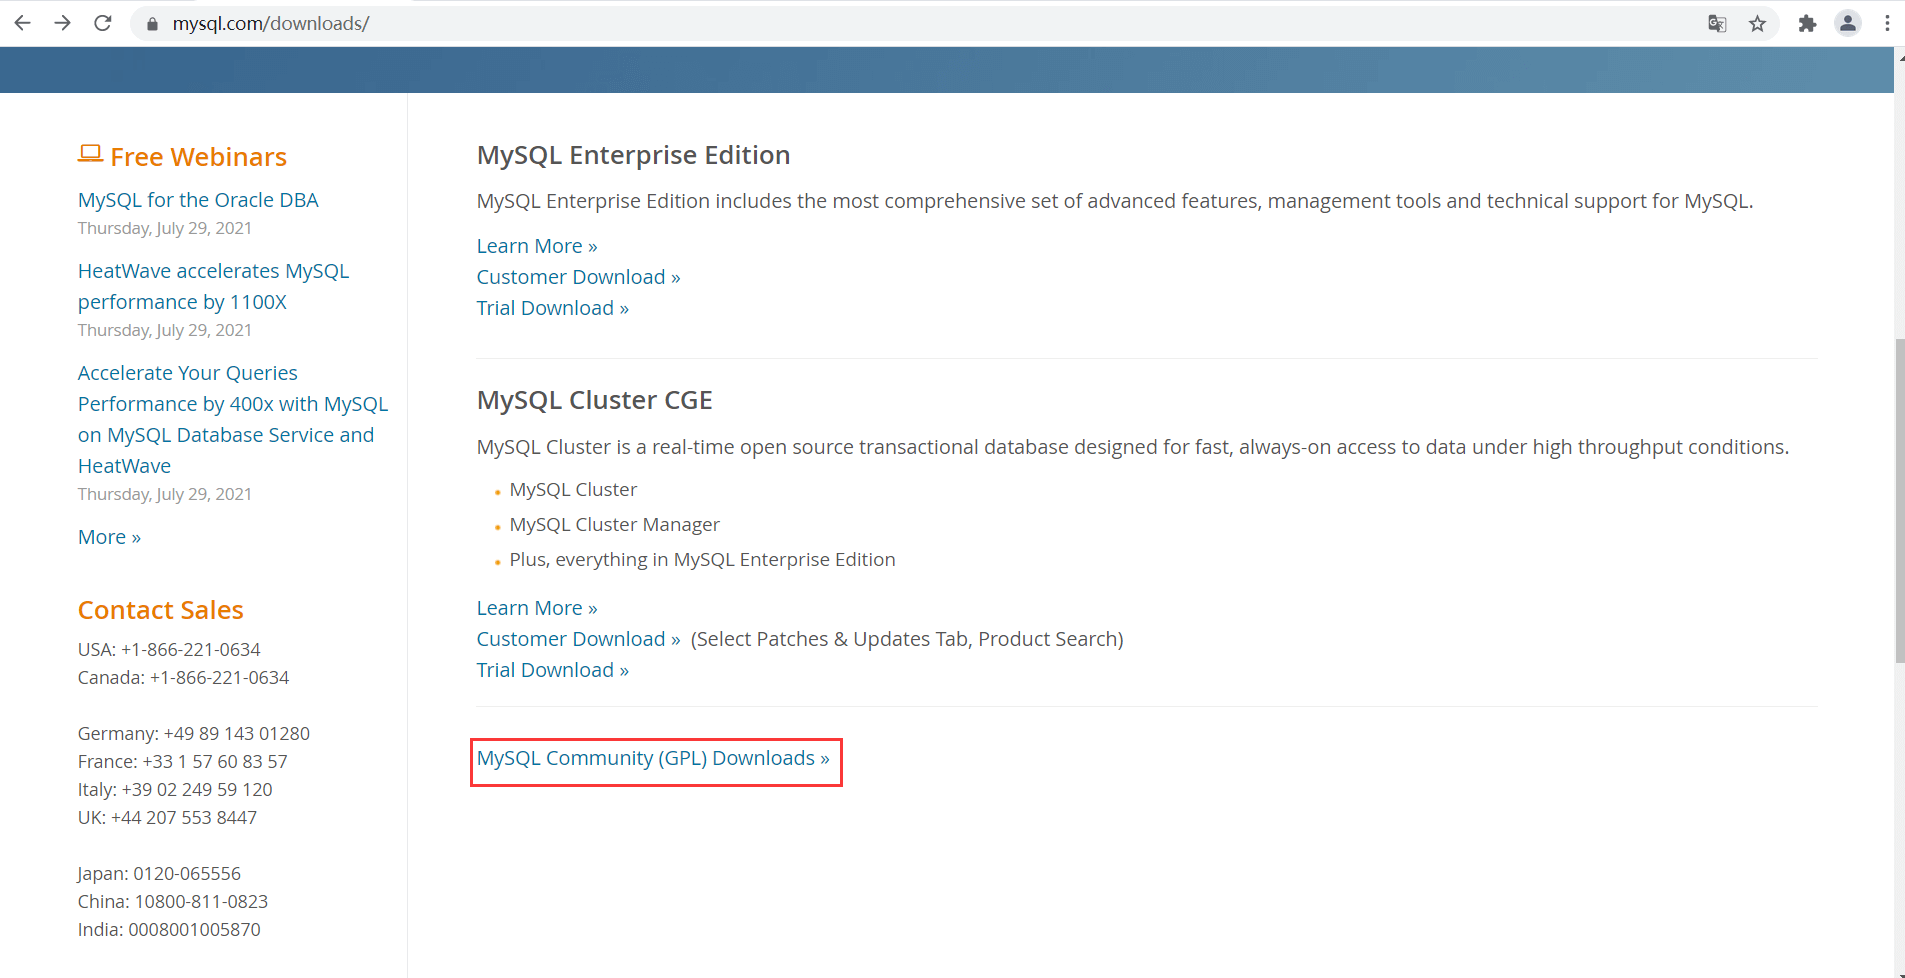1905x978 pixels.
Task: Click the MySQL Cluster real-time description paragraph
Action: pyautogui.click(x=1133, y=447)
